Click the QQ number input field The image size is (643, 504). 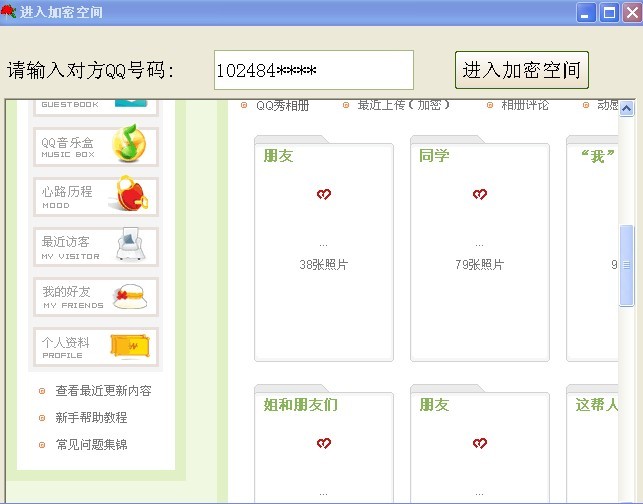313,71
